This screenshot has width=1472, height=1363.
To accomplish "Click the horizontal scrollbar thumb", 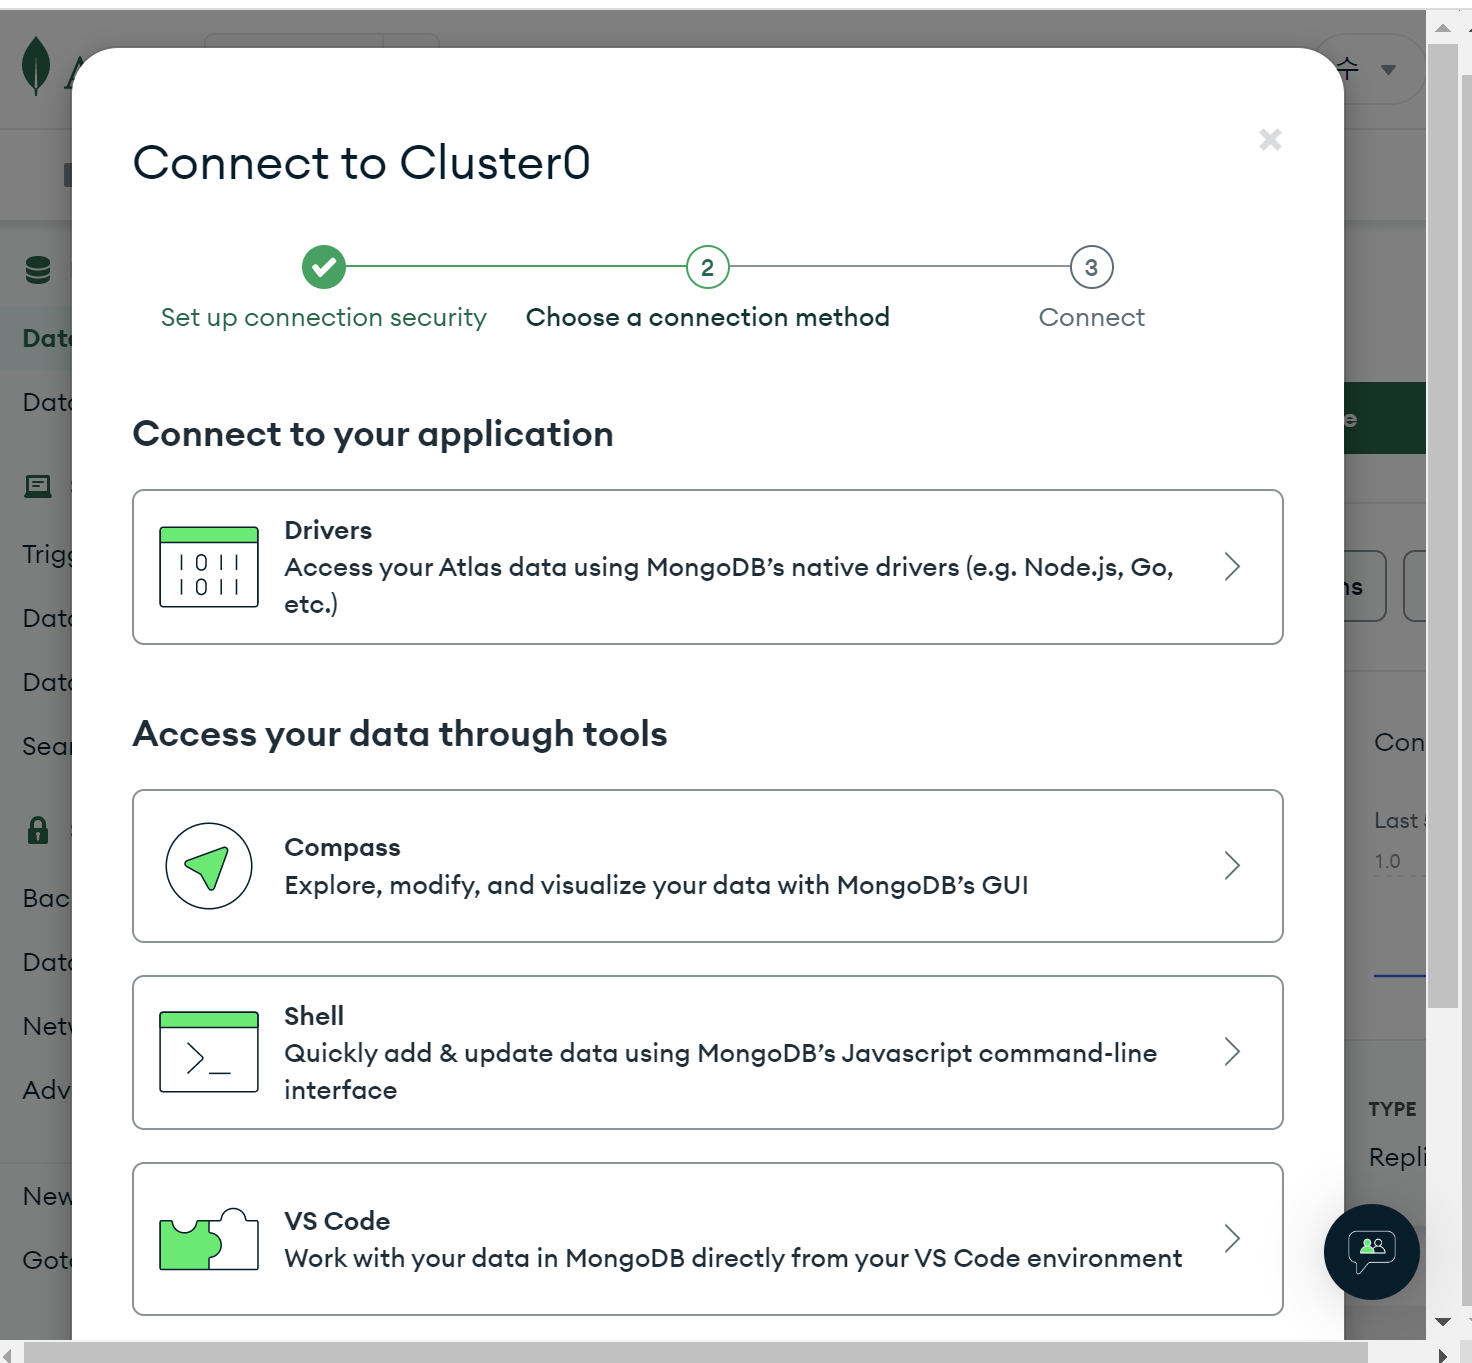I will [x=696, y=1354].
